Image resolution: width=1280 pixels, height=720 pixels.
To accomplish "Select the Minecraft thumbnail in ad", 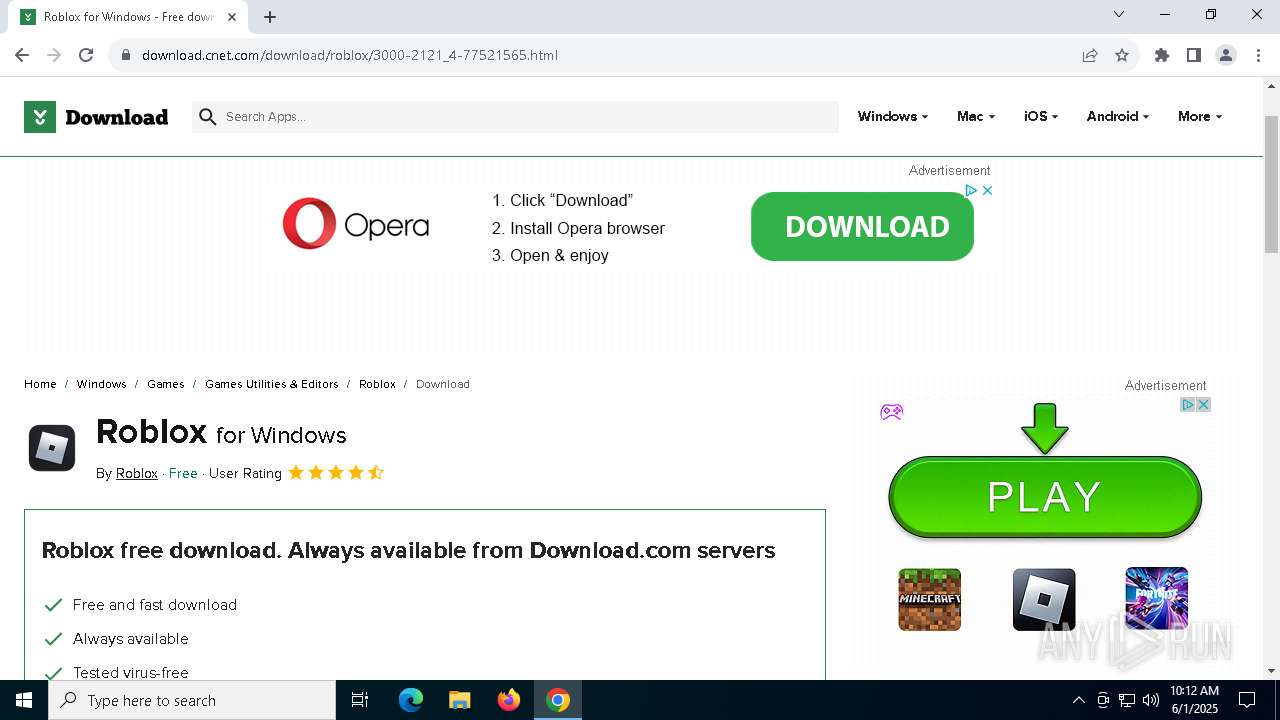I will pos(929,600).
